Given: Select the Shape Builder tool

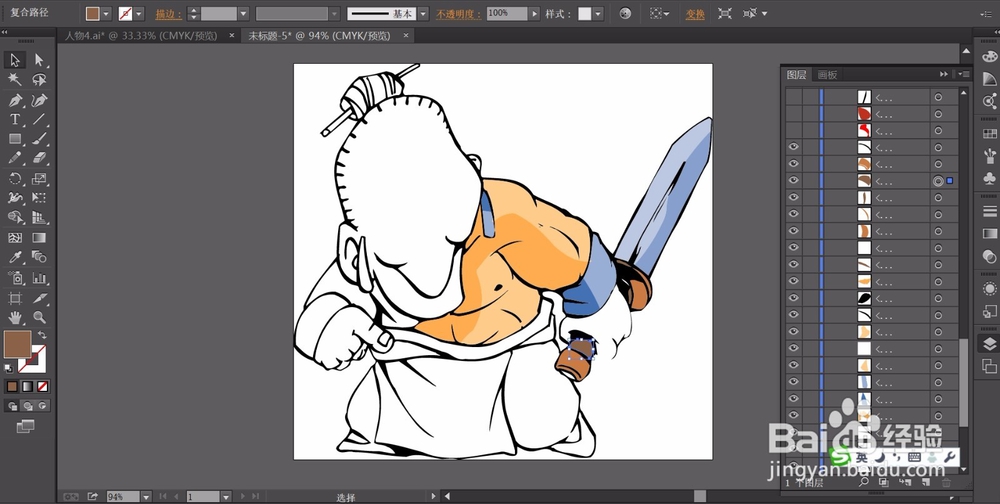Looking at the screenshot, I should point(15,218).
